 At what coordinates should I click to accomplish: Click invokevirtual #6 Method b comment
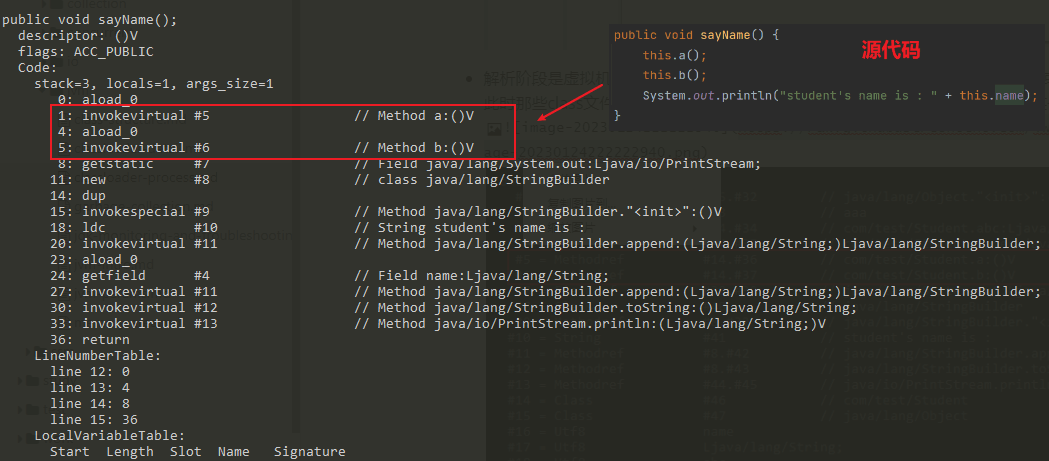414,148
